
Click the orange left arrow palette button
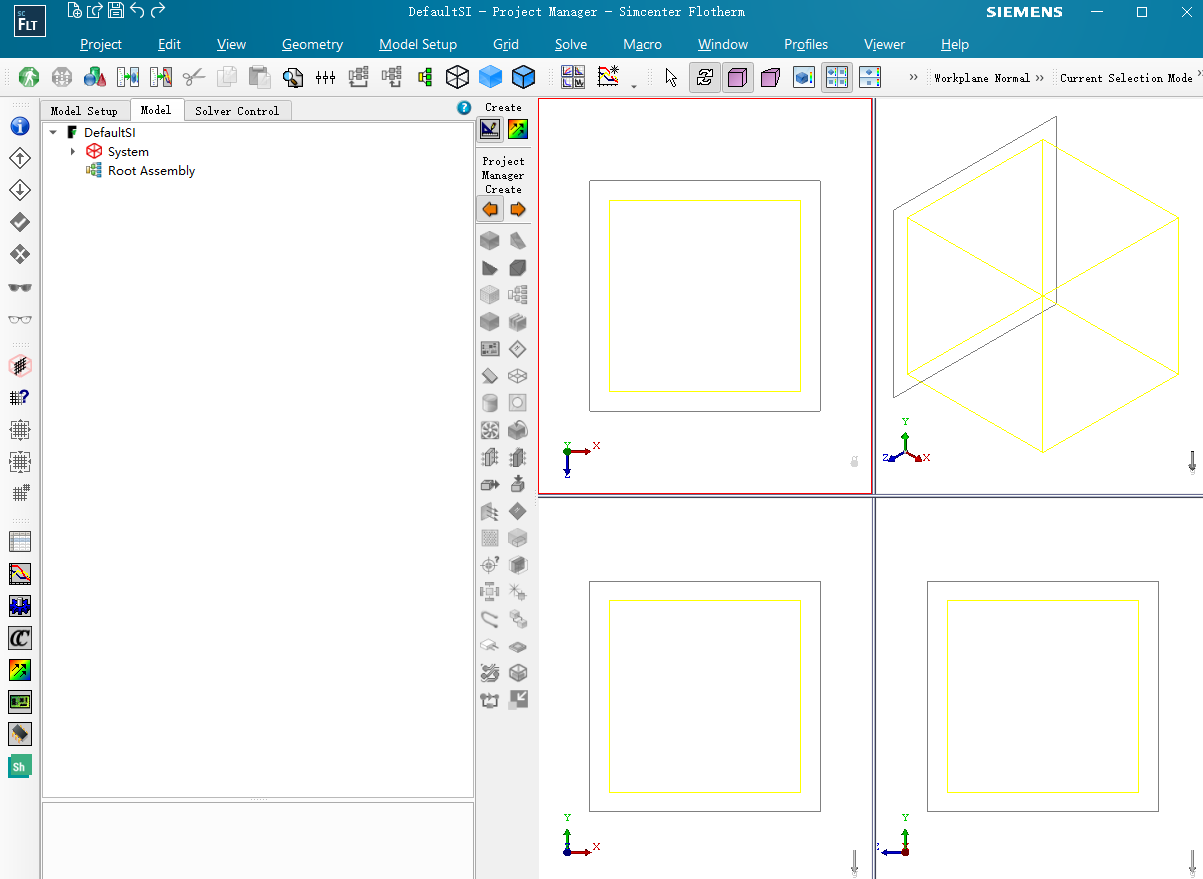(490, 209)
